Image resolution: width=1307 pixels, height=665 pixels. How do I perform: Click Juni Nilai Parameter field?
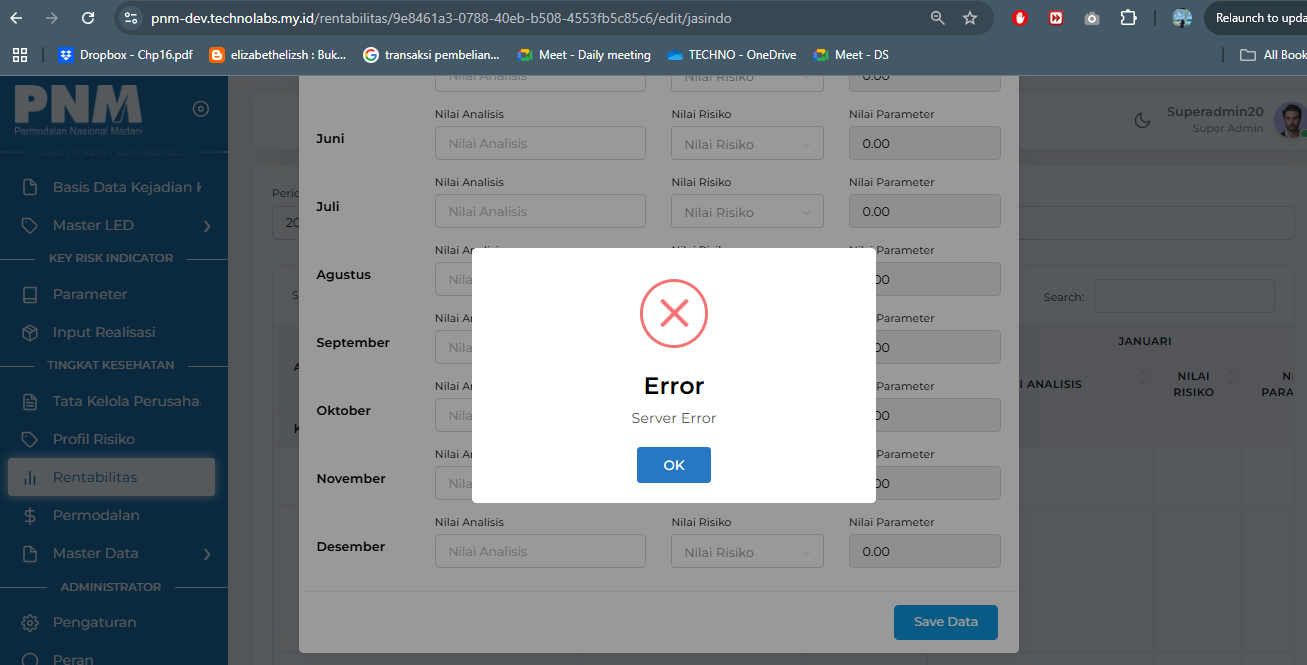pyautogui.click(x=925, y=143)
